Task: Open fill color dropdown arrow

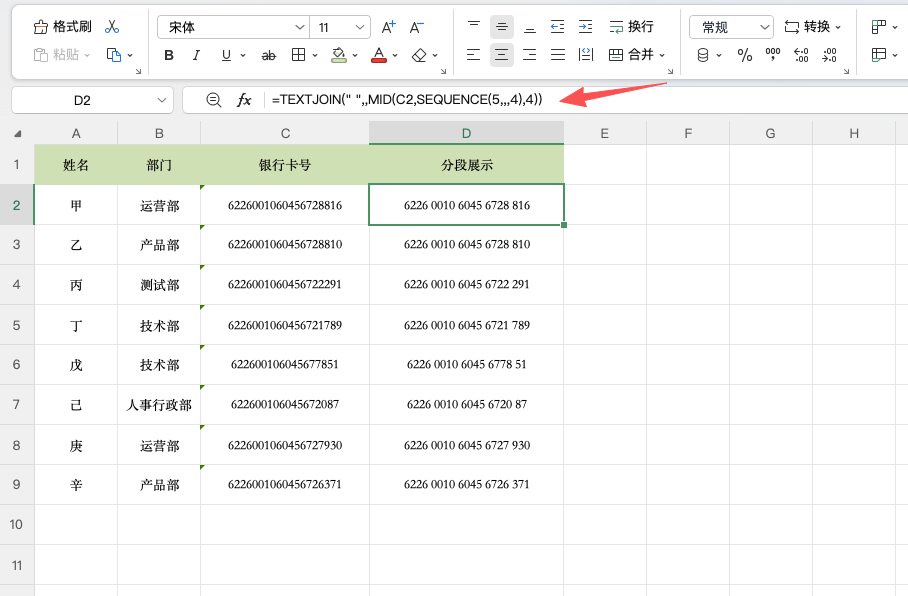Action: (355, 56)
